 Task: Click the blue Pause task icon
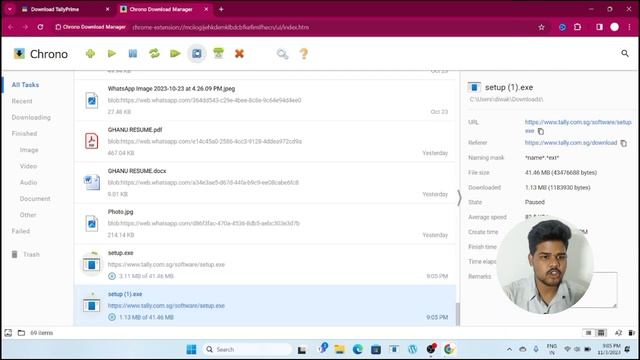coord(133,53)
